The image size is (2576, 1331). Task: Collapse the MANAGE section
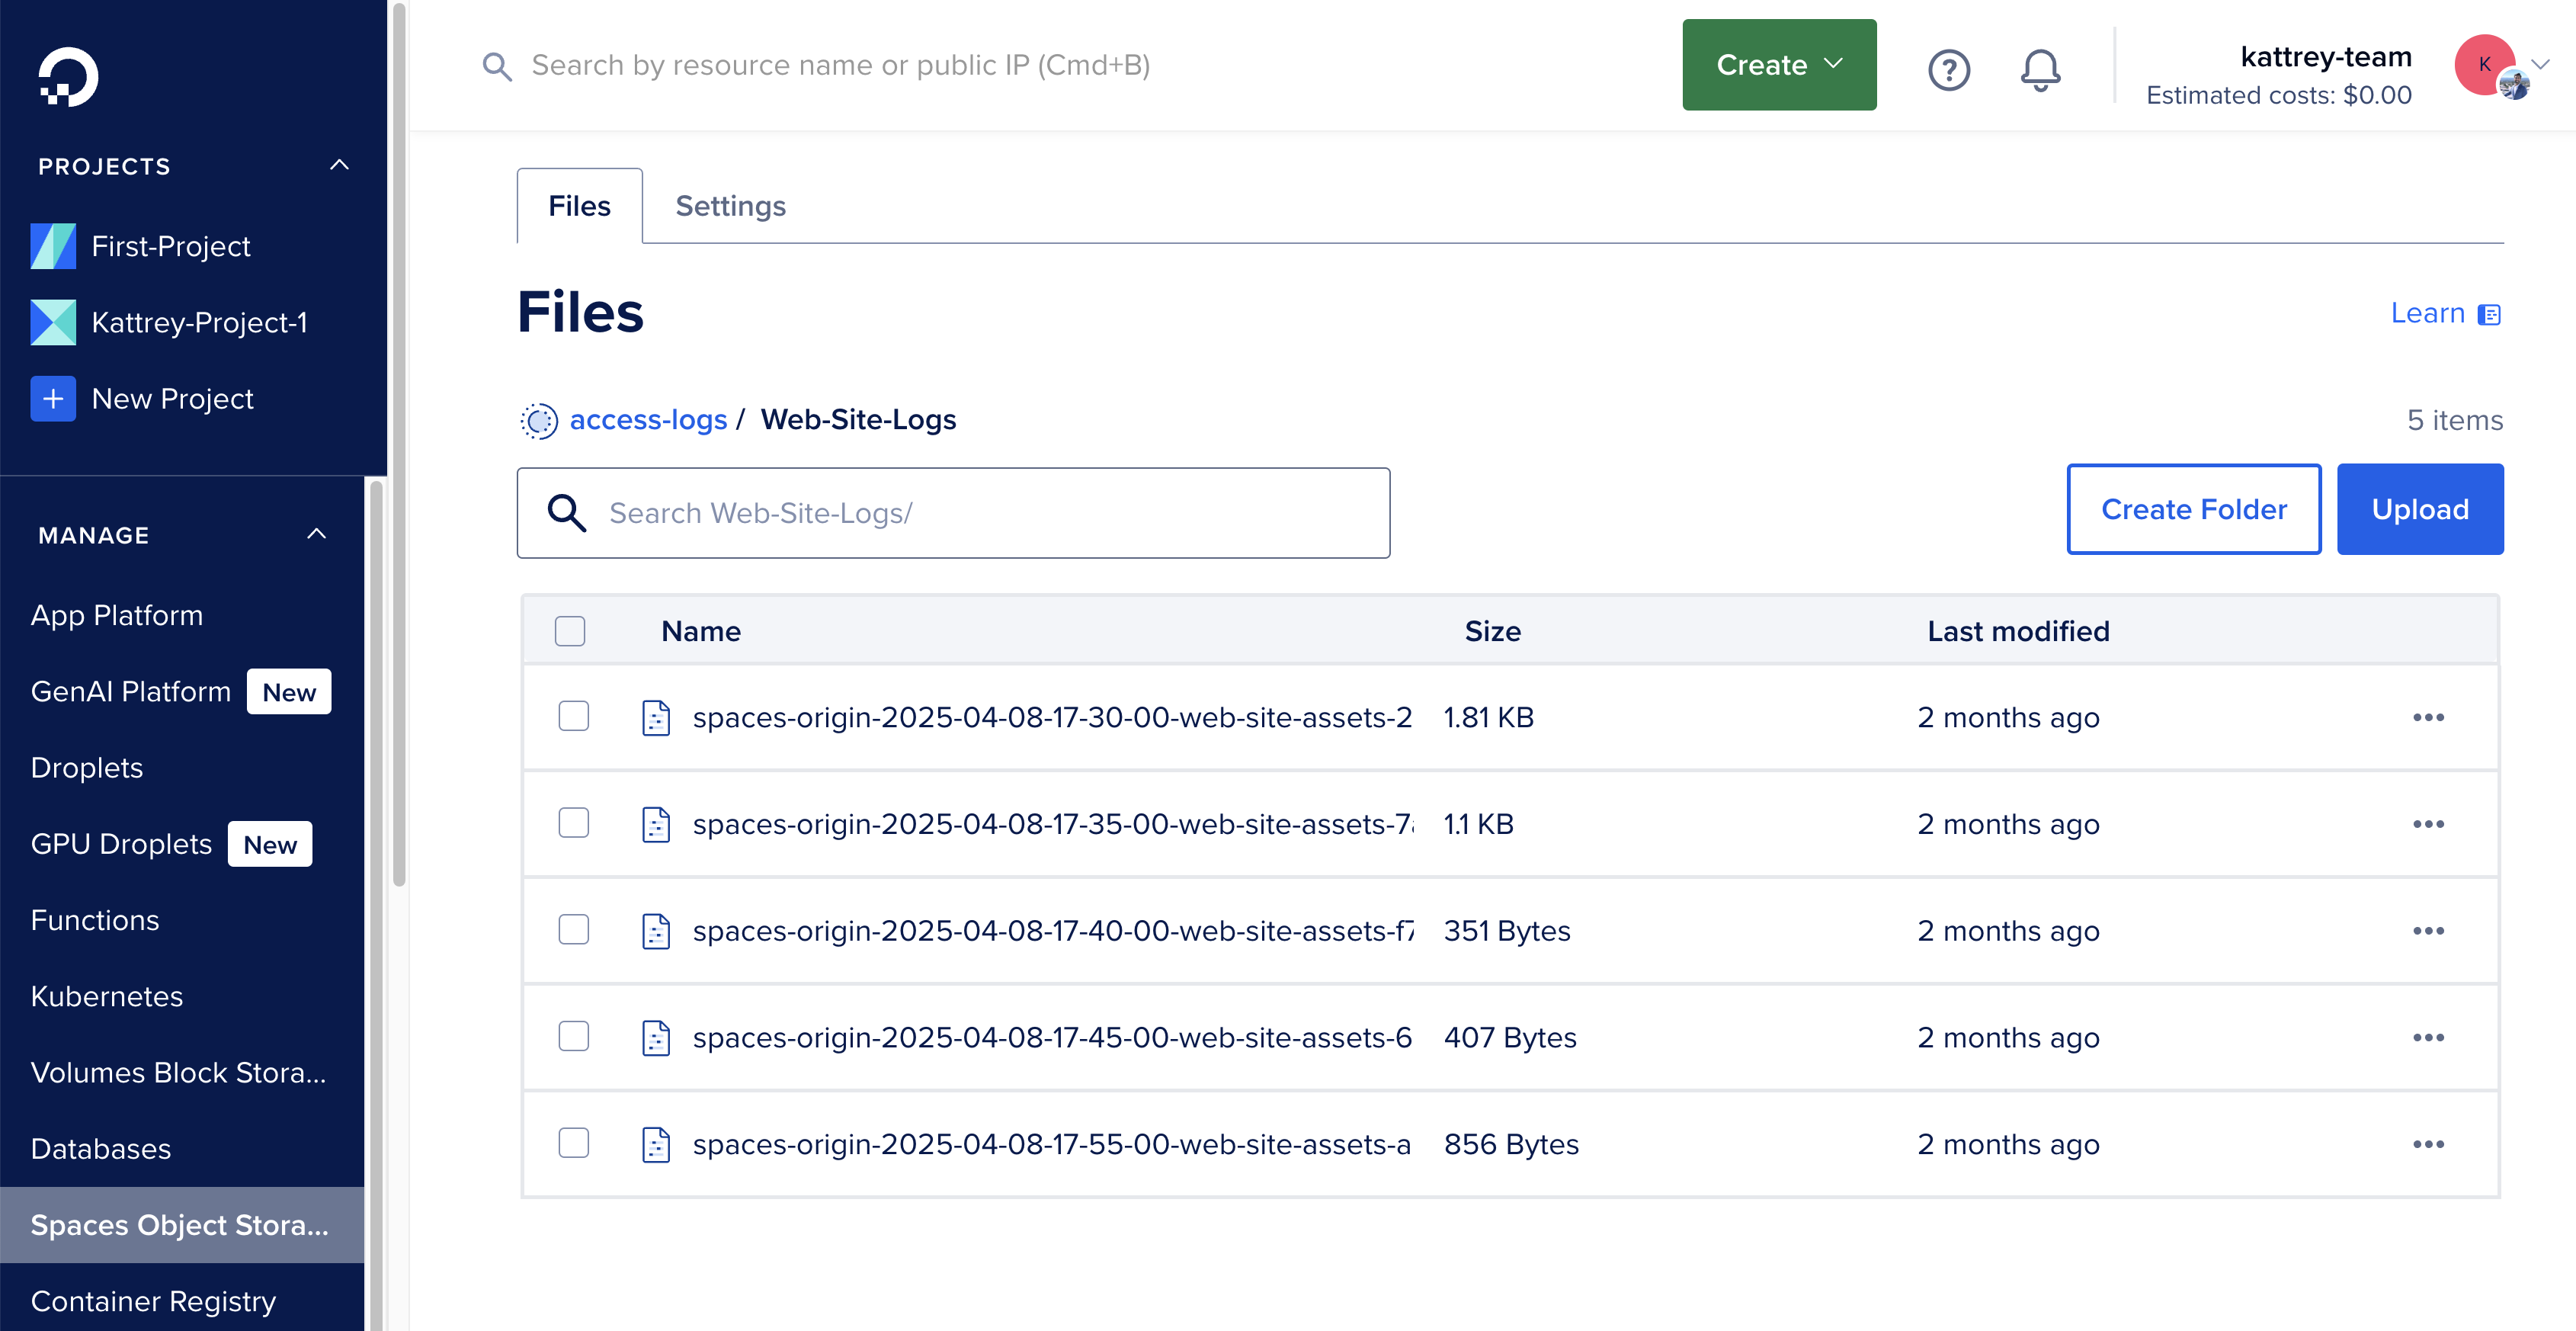(317, 534)
